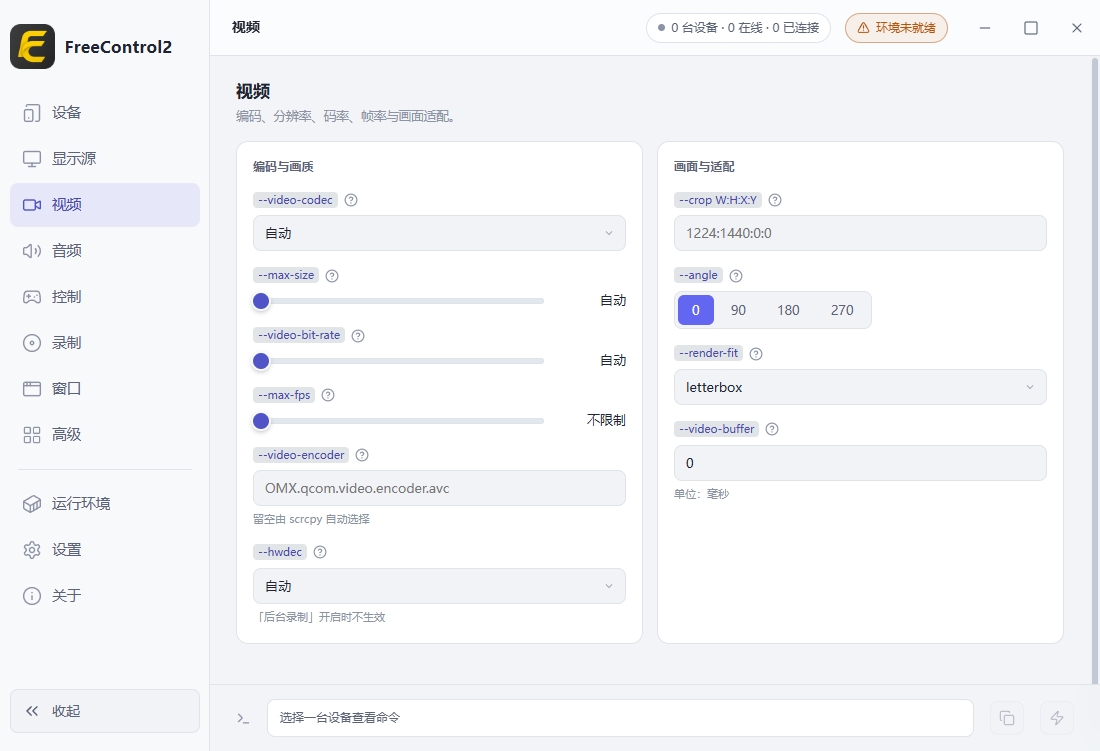Open the 关于 (about) sidebar page

click(105, 596)
